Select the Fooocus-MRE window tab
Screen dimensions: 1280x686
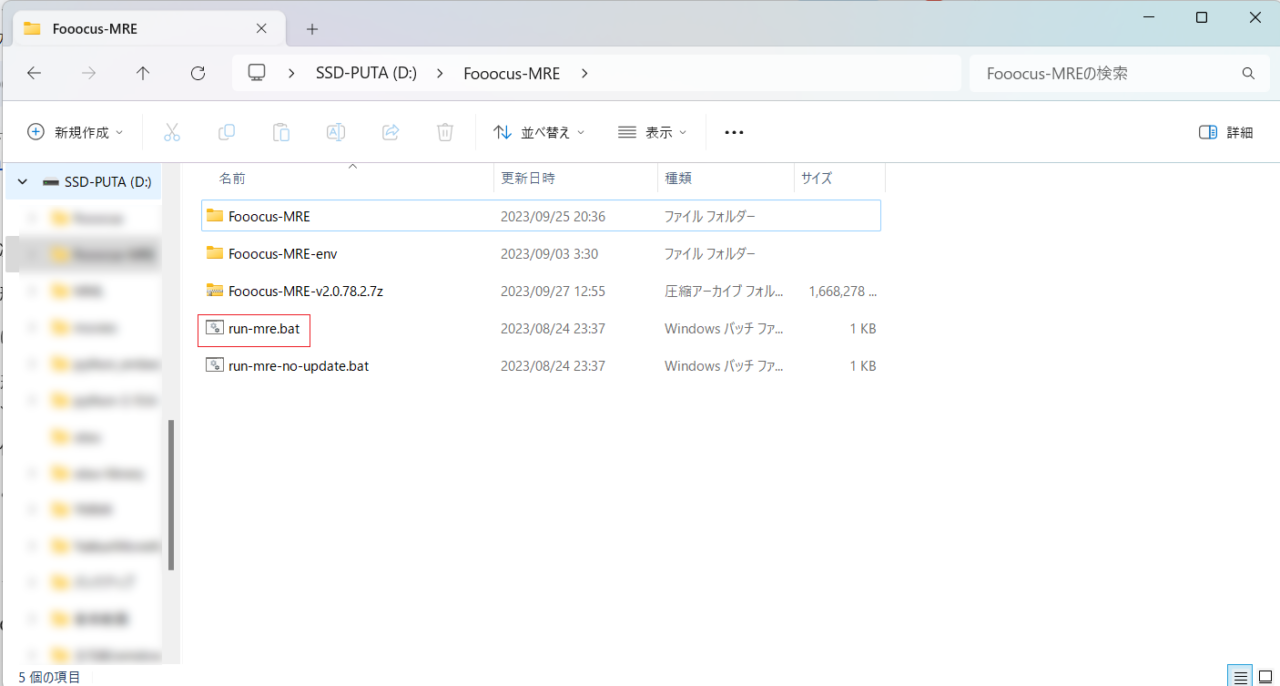click(x=140, y=29)
